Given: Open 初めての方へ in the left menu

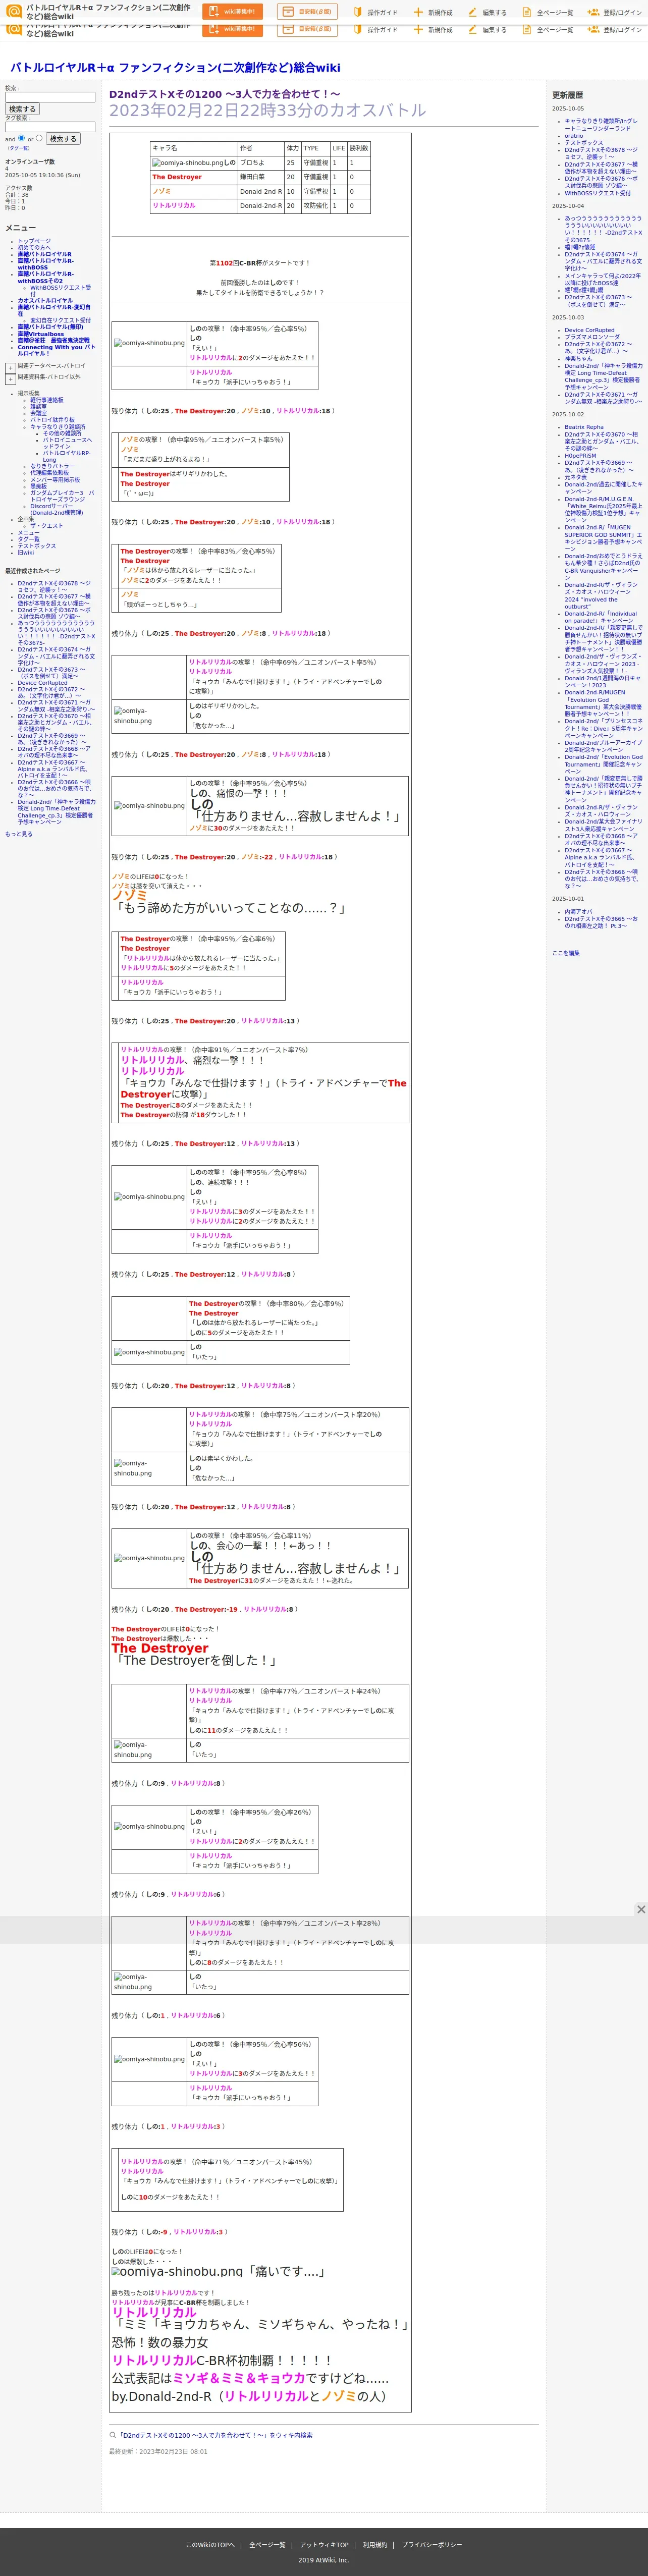Looking at the screenshot, I should tap(34, 248).
